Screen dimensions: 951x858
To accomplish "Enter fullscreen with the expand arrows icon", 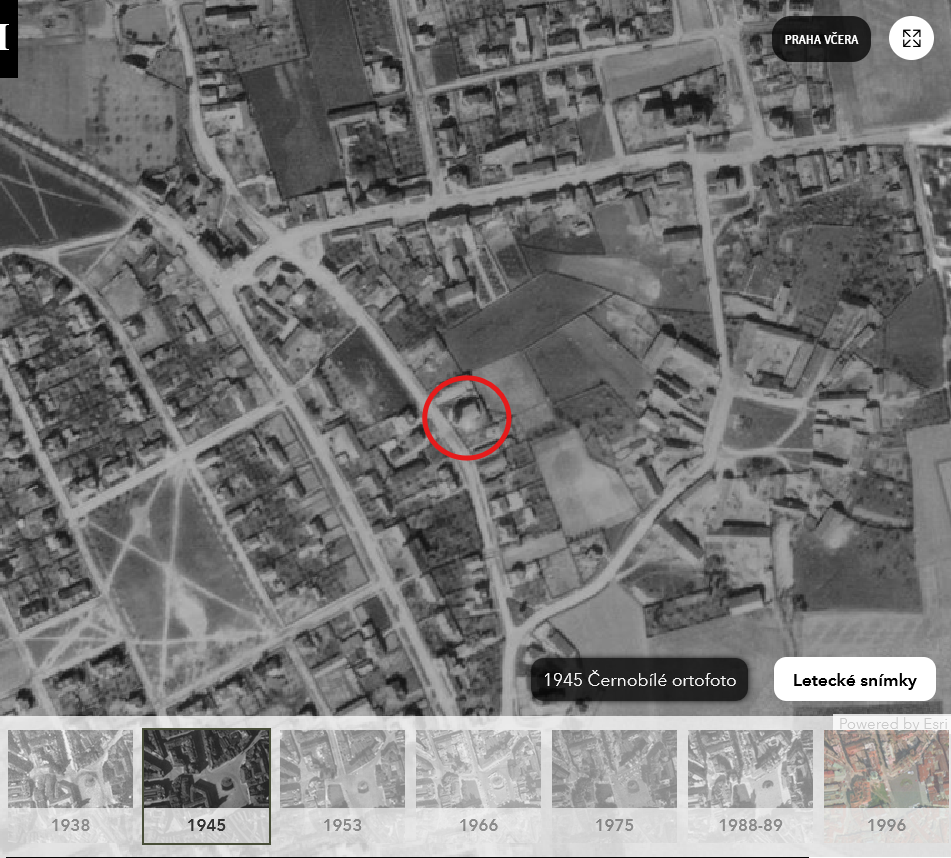I will click(911, 39).
